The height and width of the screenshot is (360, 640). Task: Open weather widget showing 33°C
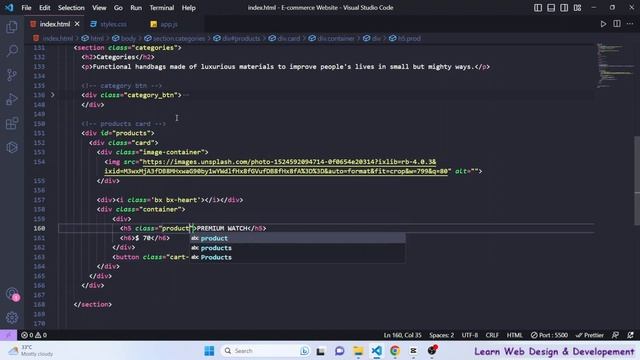[x=31, y=351]
